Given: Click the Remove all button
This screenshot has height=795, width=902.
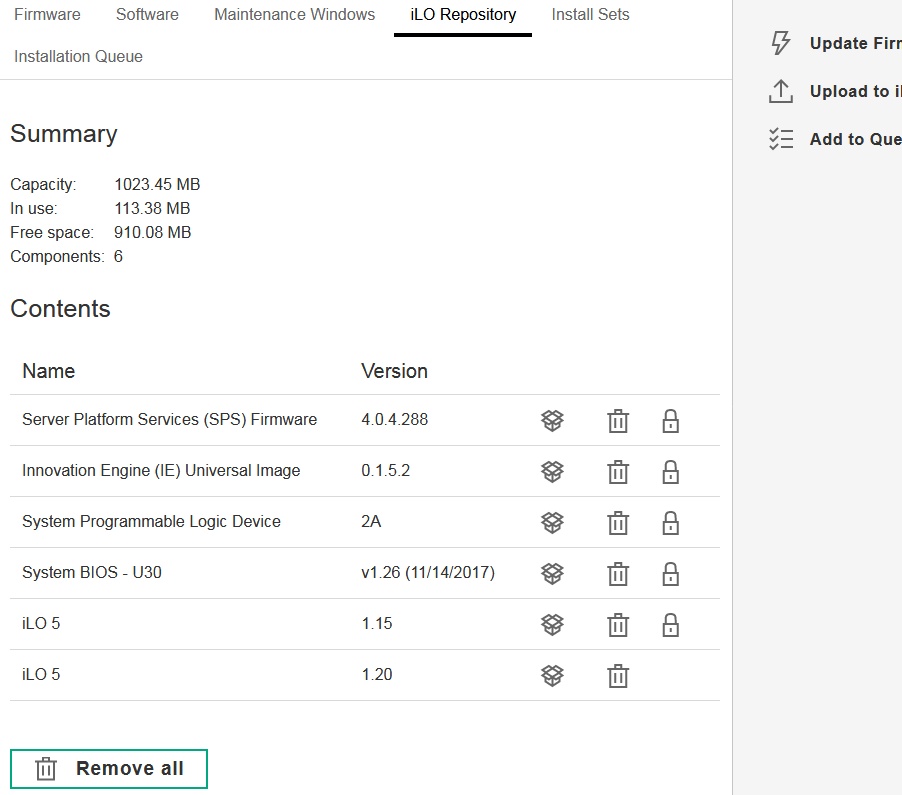Looking at the screenshot, I should coord(108,768).
